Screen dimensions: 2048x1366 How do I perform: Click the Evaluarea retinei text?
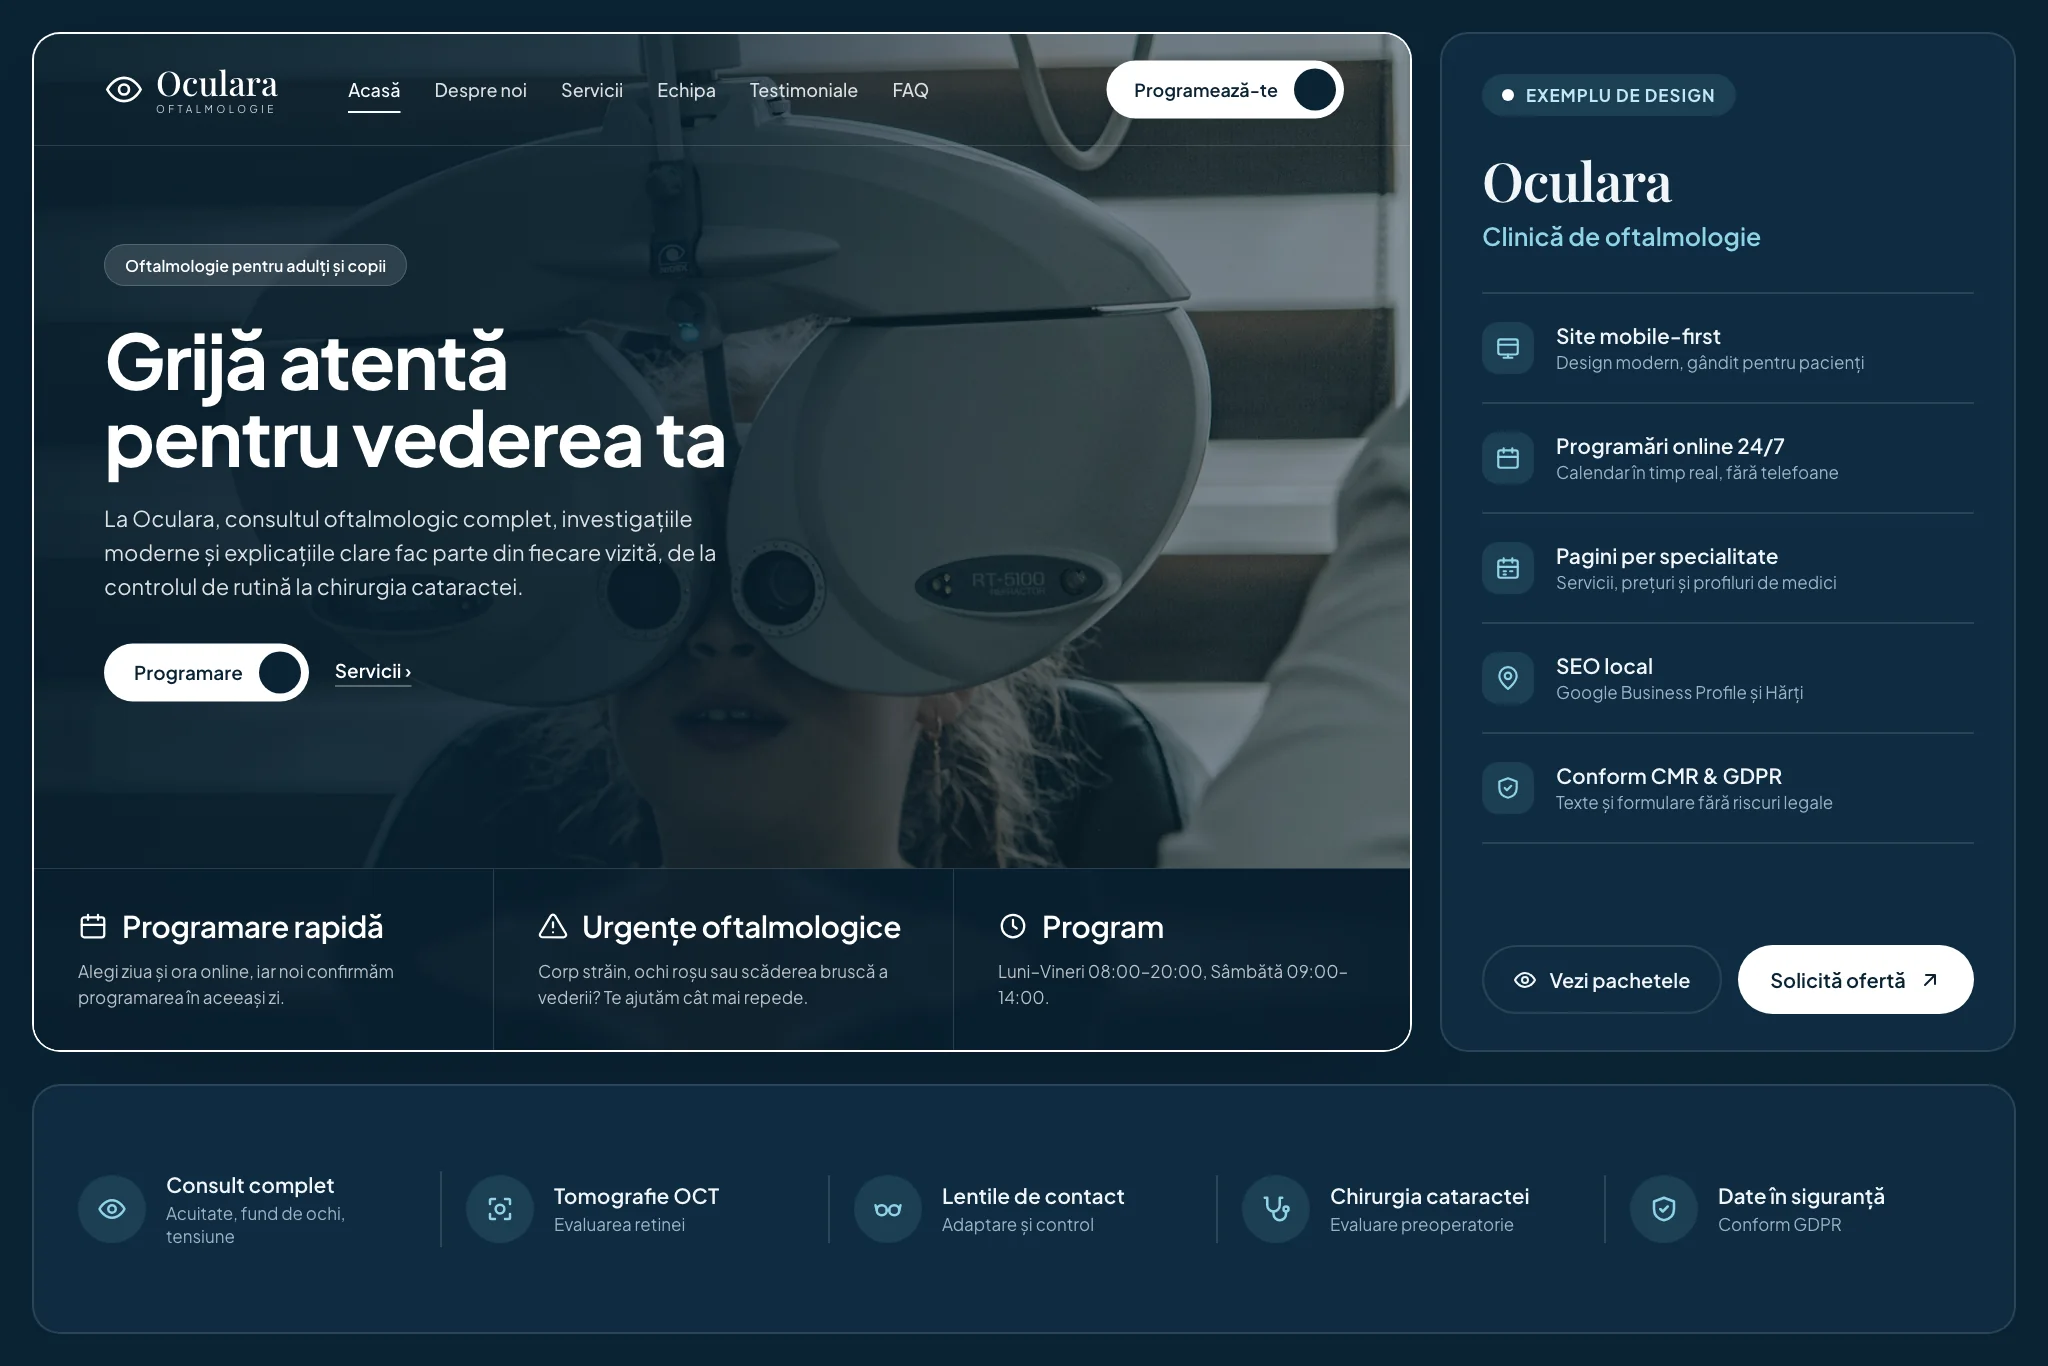pyautogui.click(x=619, y=1224)
